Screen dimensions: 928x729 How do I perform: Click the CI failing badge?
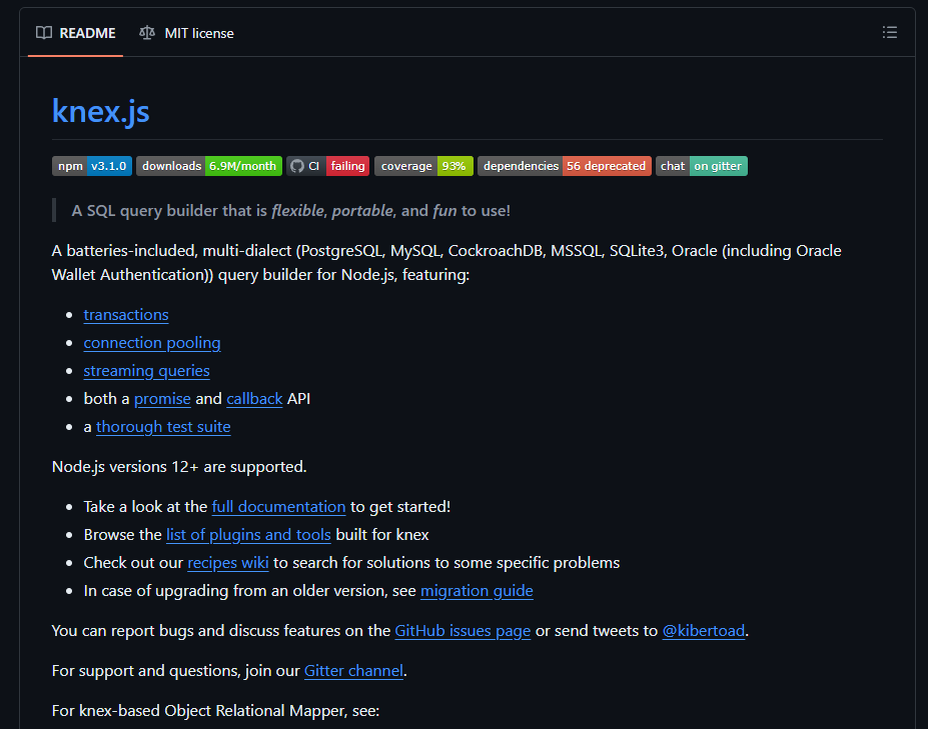[328, 166]
